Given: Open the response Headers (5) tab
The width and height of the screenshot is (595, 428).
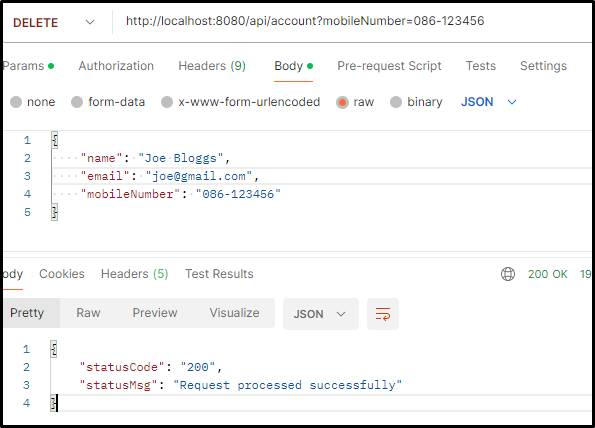Looking at the screenshot, I should (x=134, y=274).
